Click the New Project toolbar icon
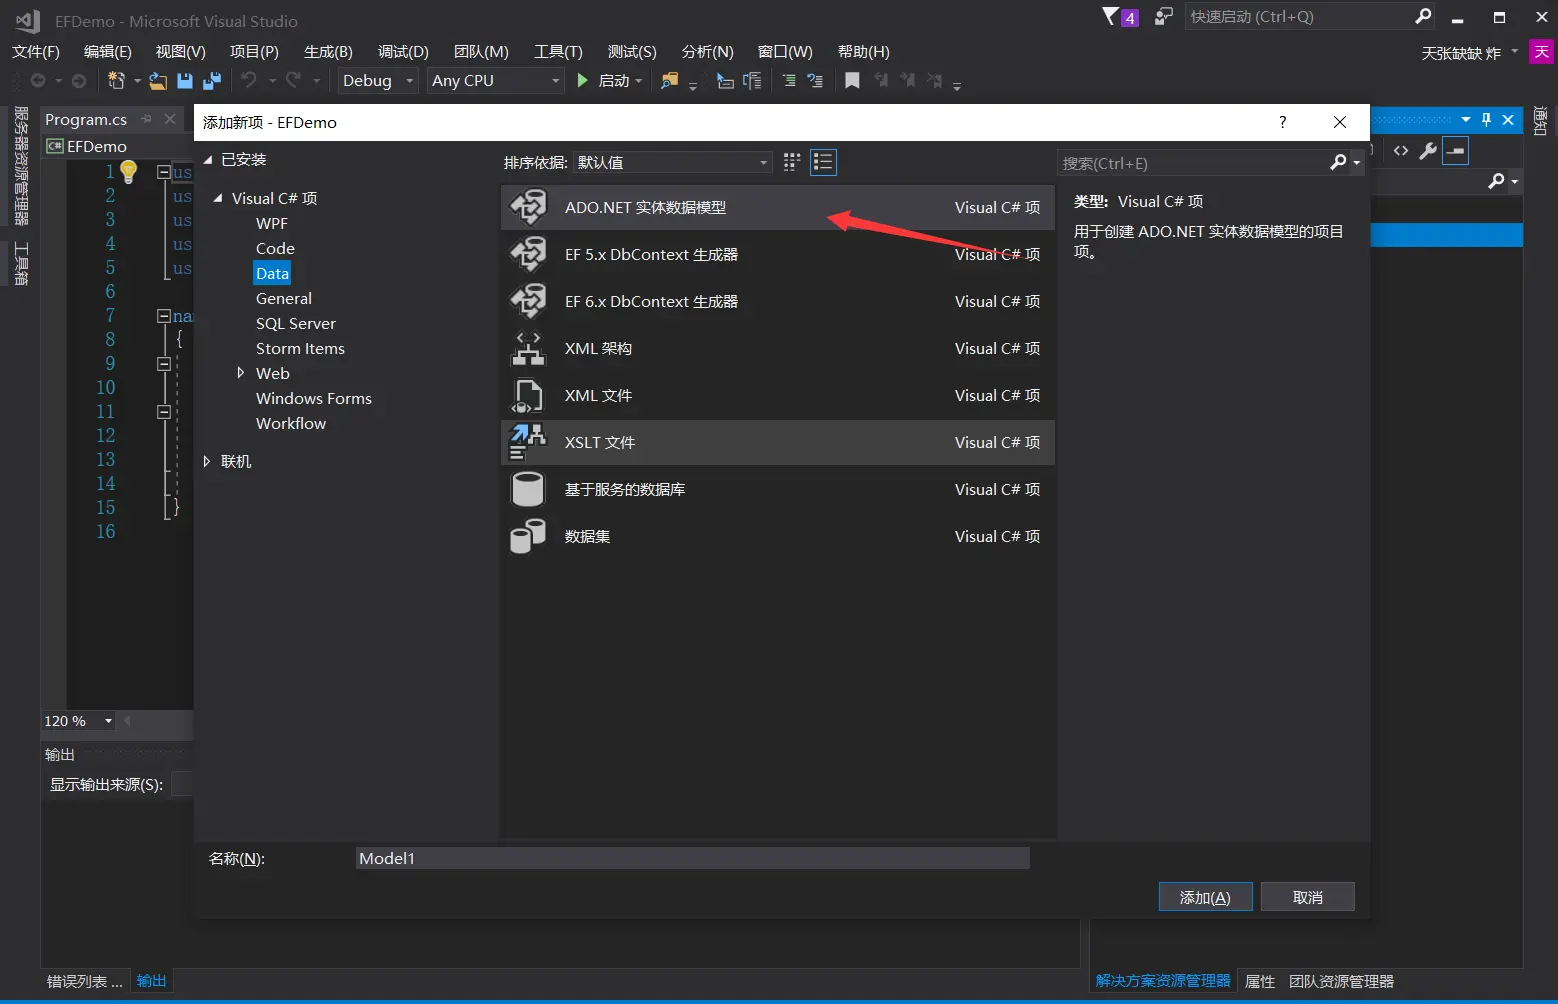 click(116, 81)
